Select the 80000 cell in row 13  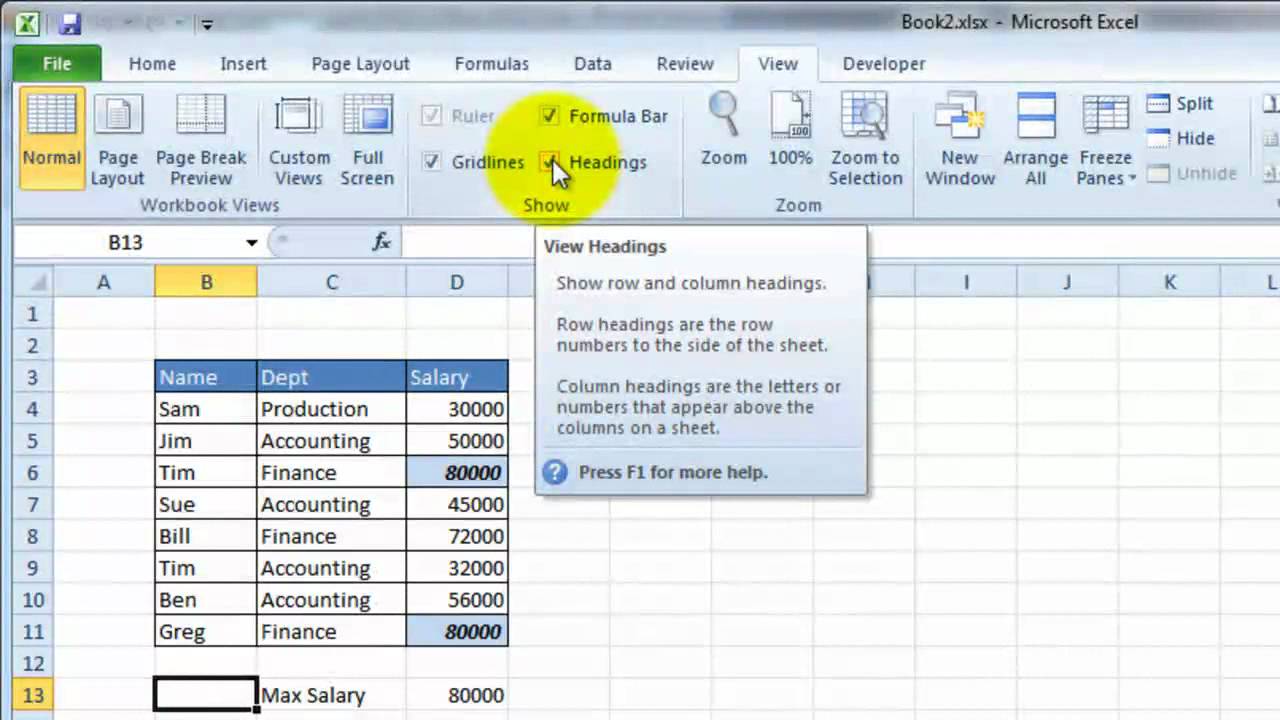tap(457, 695)
